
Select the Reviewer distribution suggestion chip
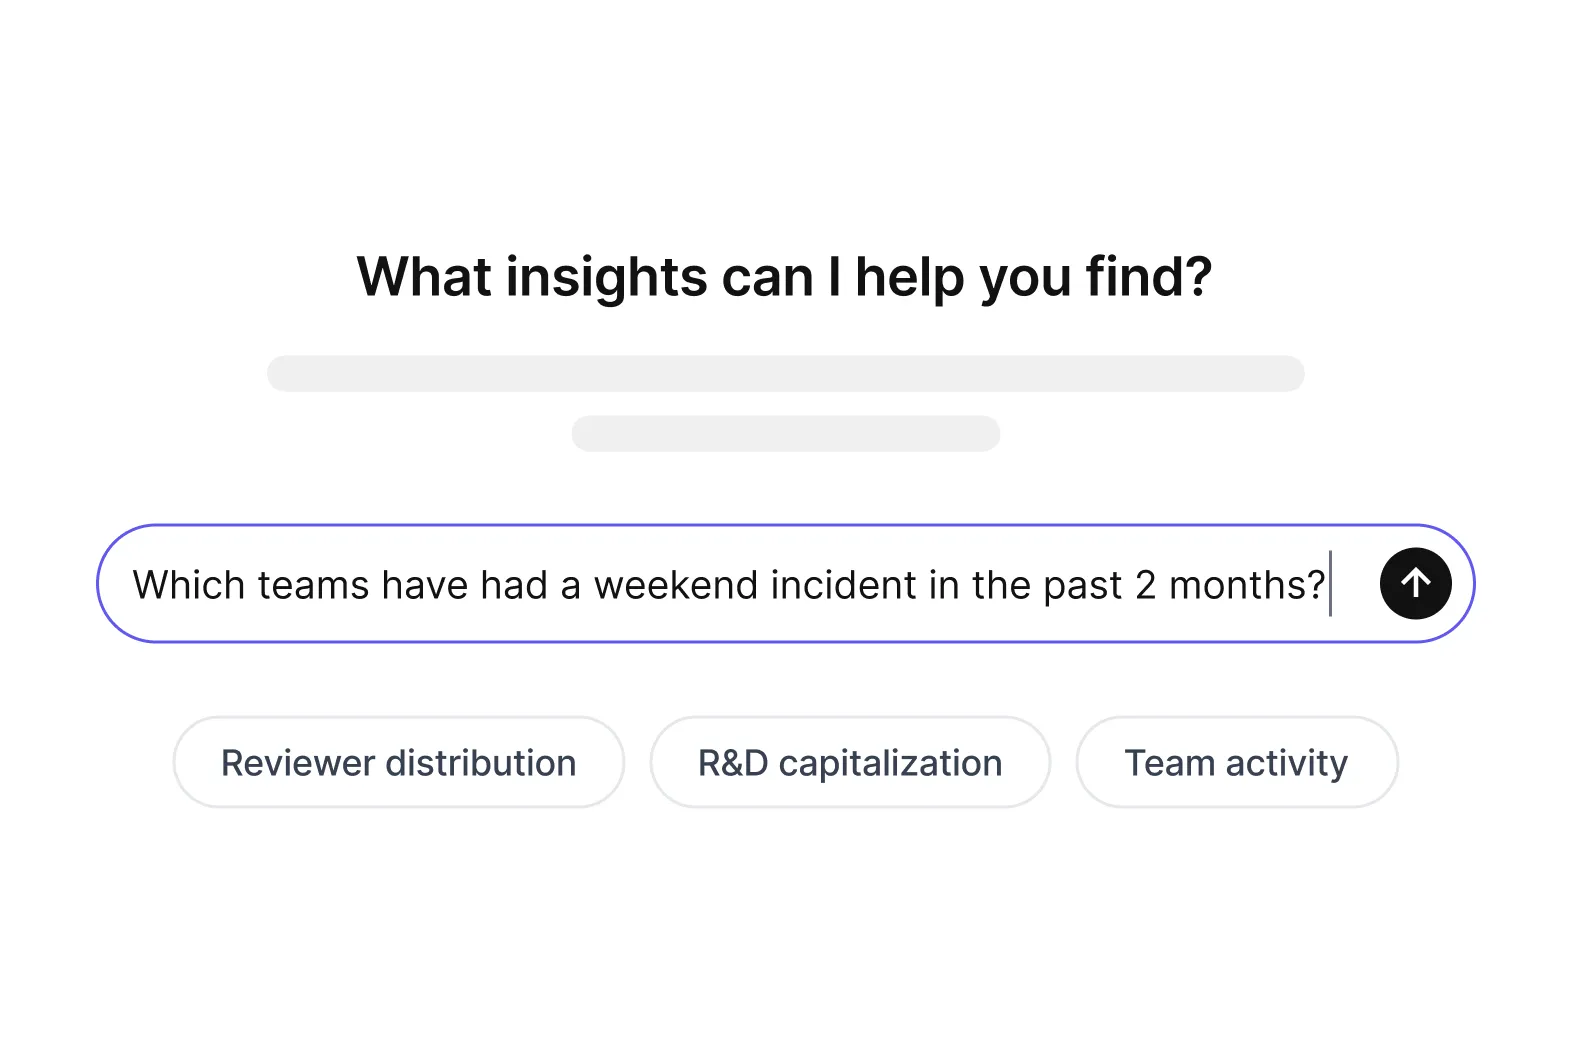[399, 762]
